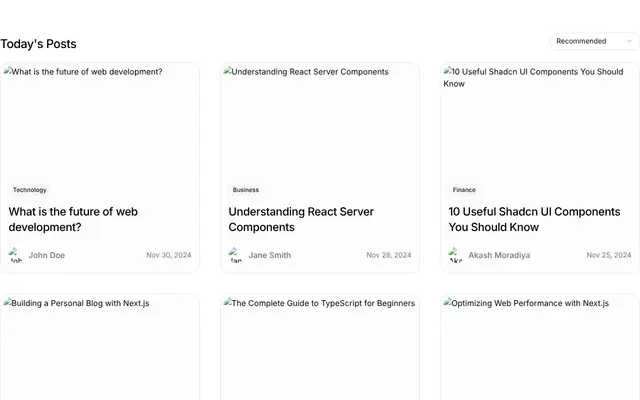The width and height of the screenshot is (640, 400).
Task: Open the Recommended sort dropdown
Action: [x=594, y=41]
